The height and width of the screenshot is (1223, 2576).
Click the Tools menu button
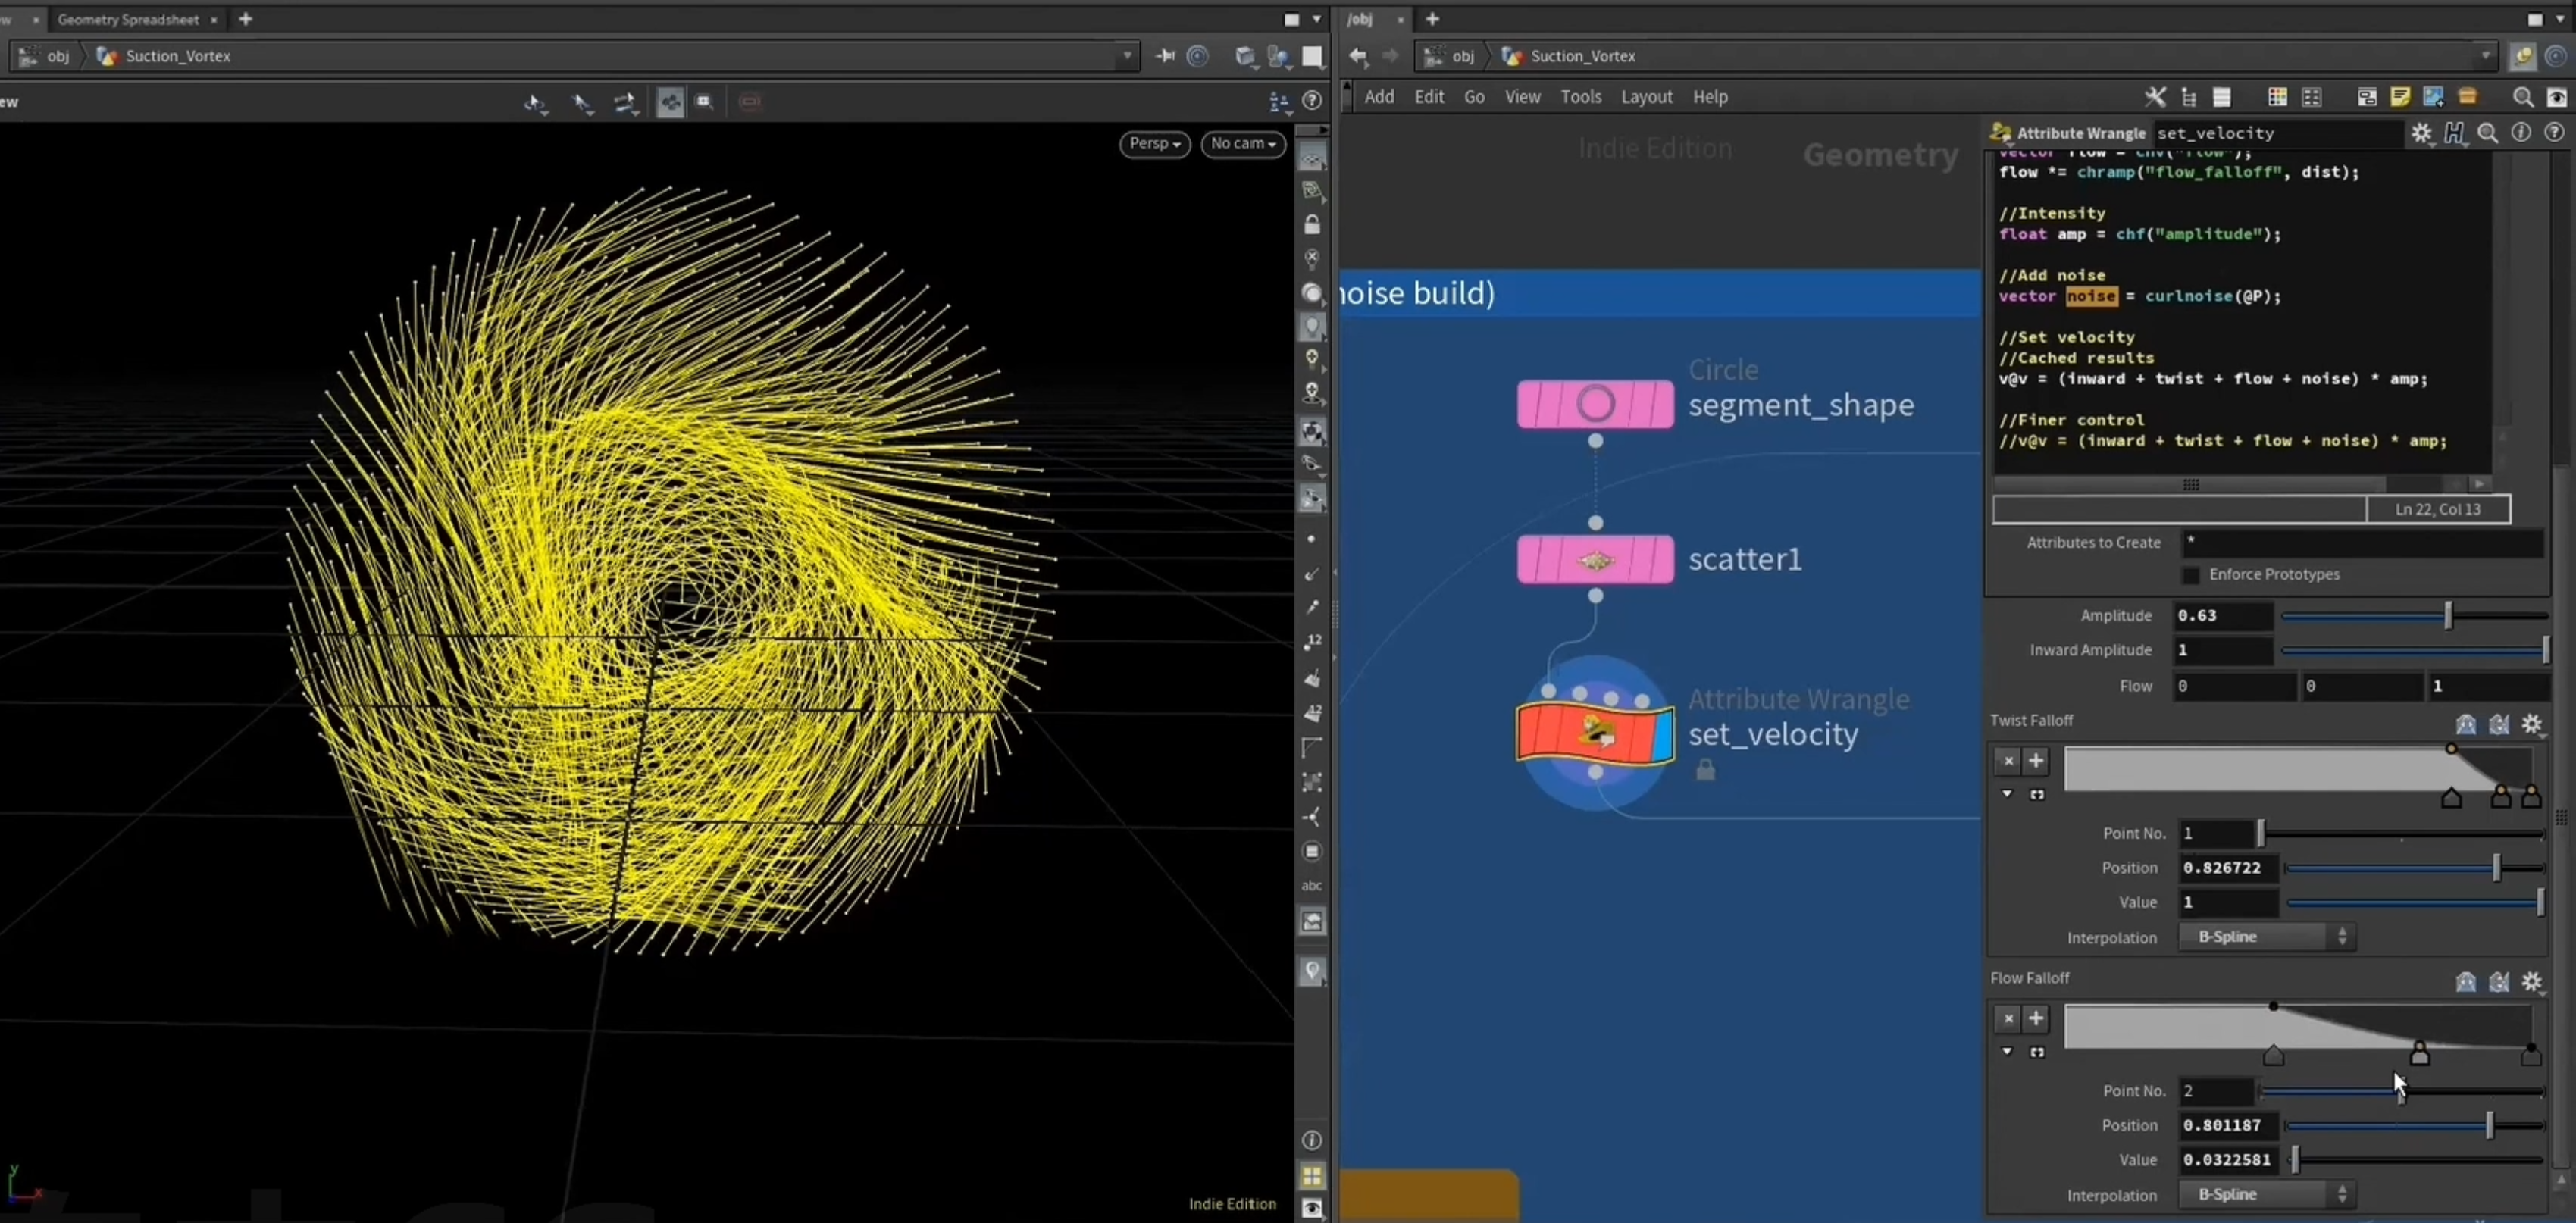point(1580,97)
